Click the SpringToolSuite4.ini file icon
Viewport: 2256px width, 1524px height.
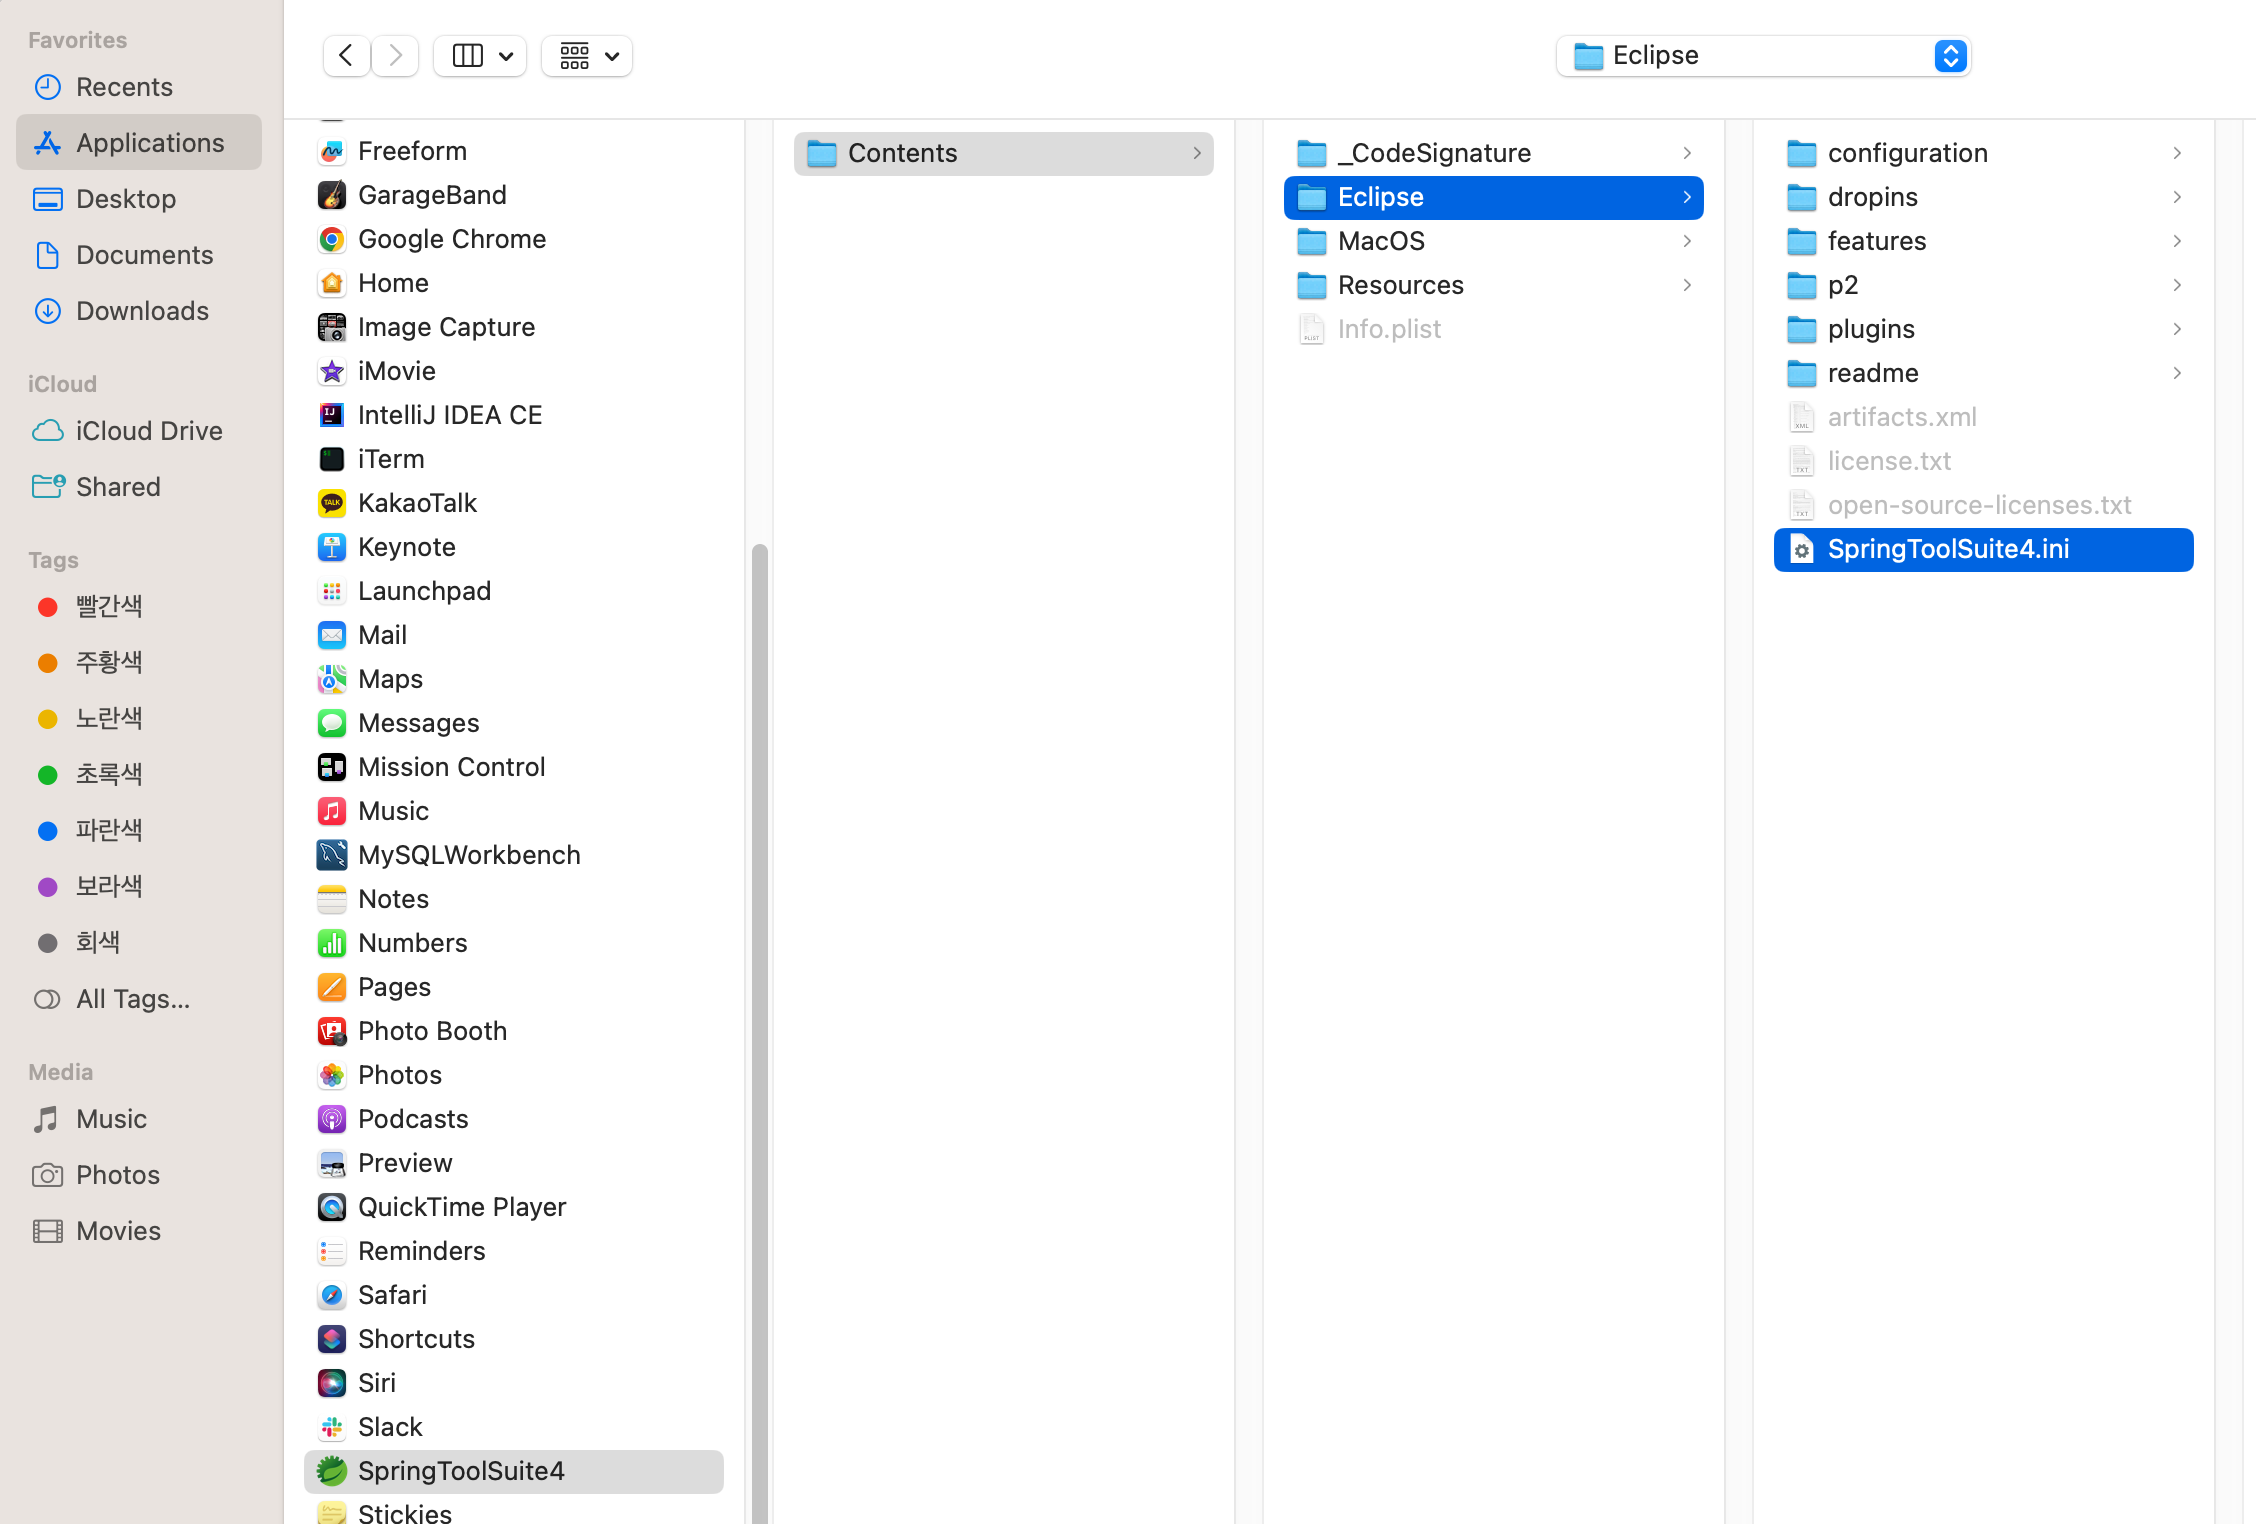click(x=1801, y=549)
